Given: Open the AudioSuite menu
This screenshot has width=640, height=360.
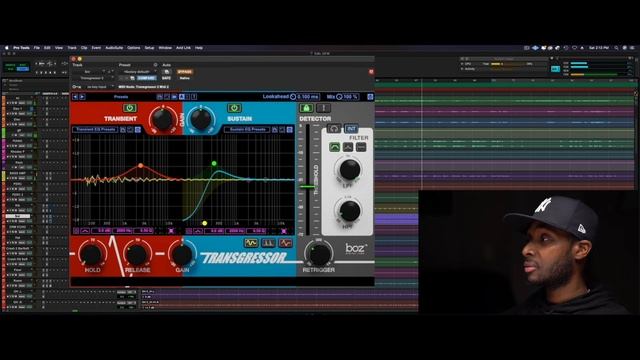Looking at the screenshot, I should (114, 48).
